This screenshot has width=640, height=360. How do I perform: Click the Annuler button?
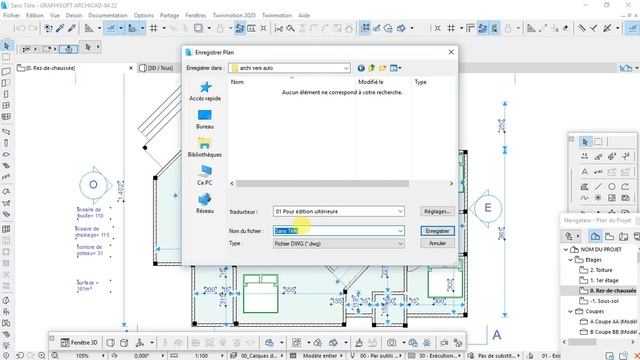pyautogui.click(x=437, y=243)
